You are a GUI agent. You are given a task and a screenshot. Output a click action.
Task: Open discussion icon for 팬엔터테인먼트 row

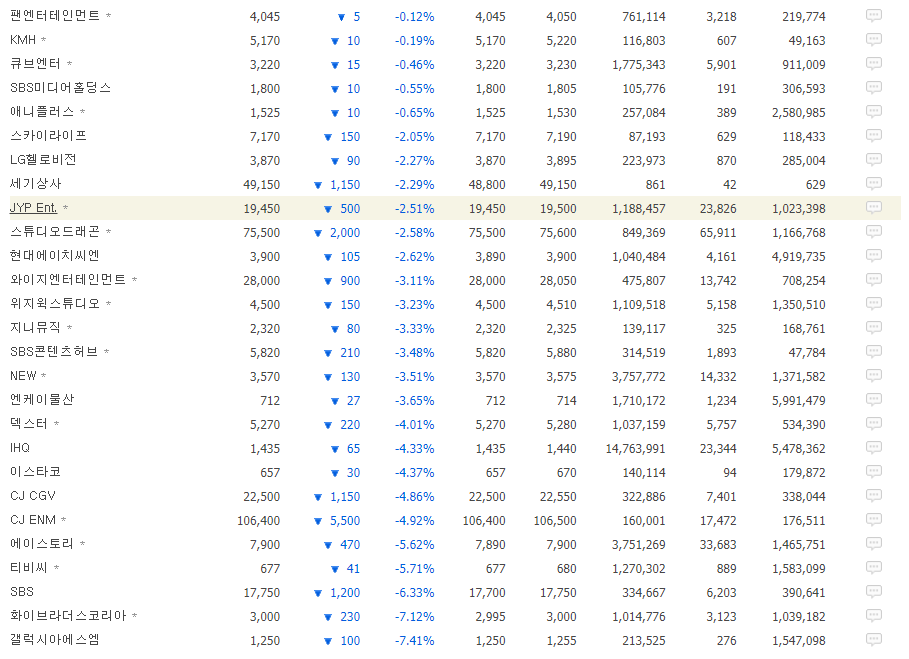point(874,15)
